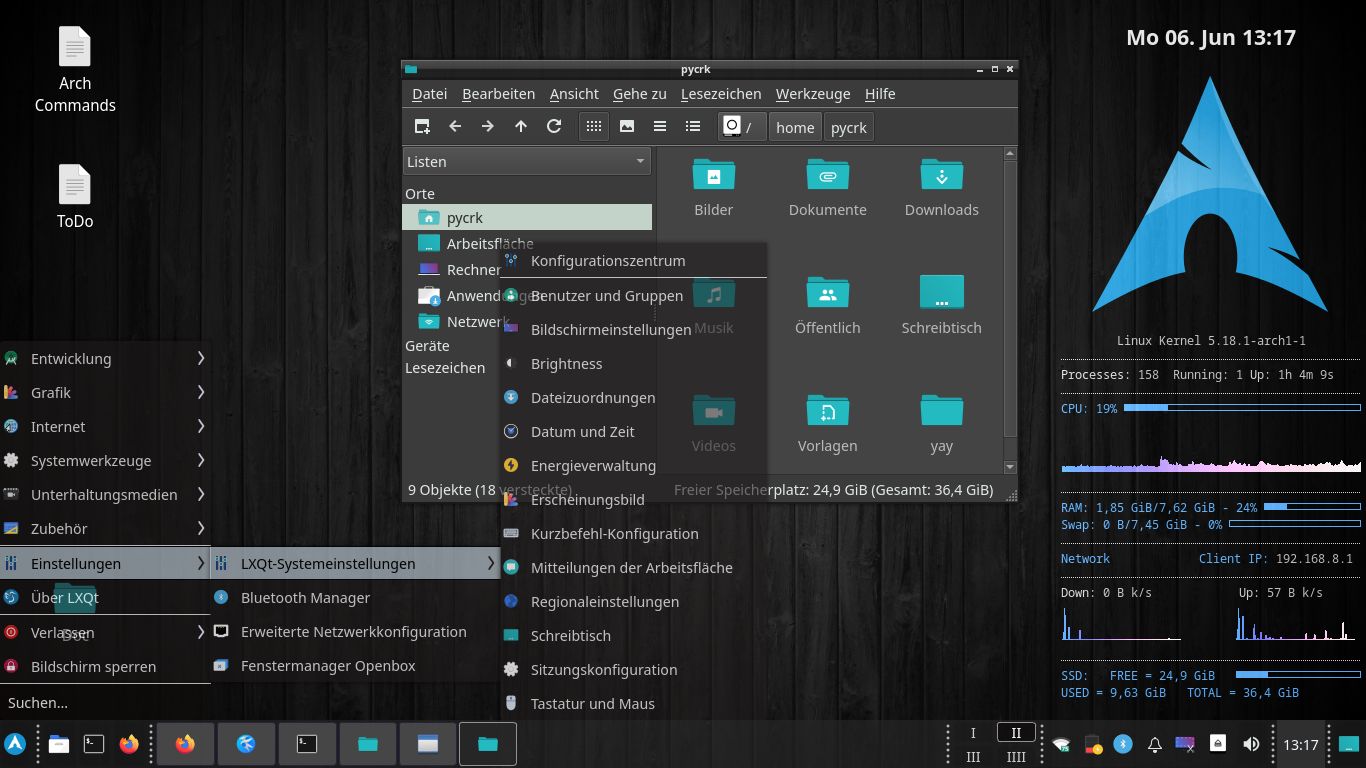The width and height of the screenshot is (1366, 768).
Task: Open the volume tray icon
Action: (x=1250, y=744)
